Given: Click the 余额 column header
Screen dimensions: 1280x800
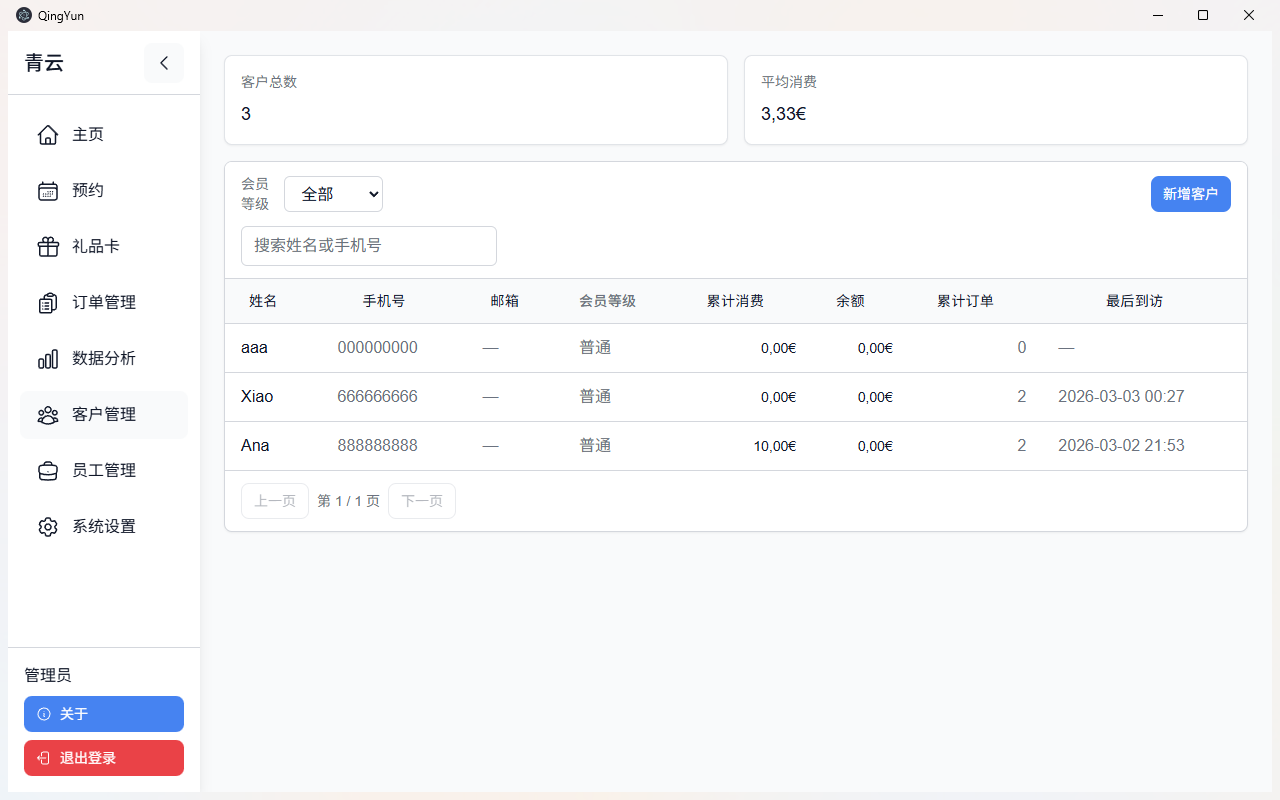Looking at the screenshot, I should pyautogui.click(x=850, y=301).
